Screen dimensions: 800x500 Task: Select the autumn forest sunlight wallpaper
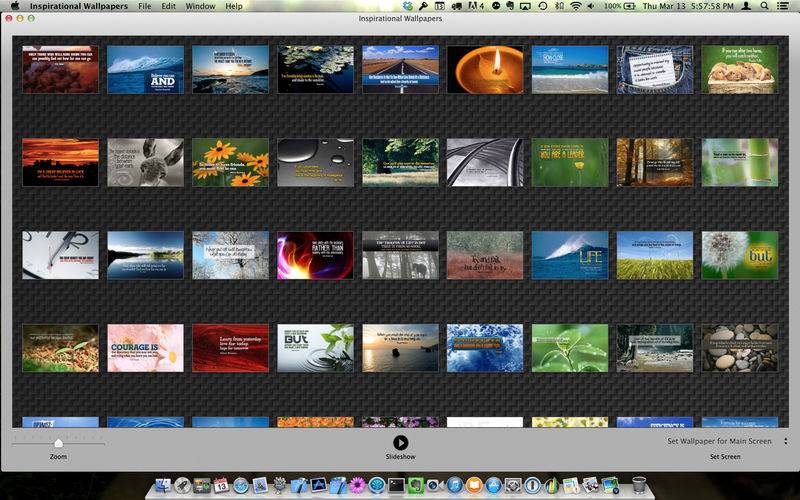[x=655, y=162]
